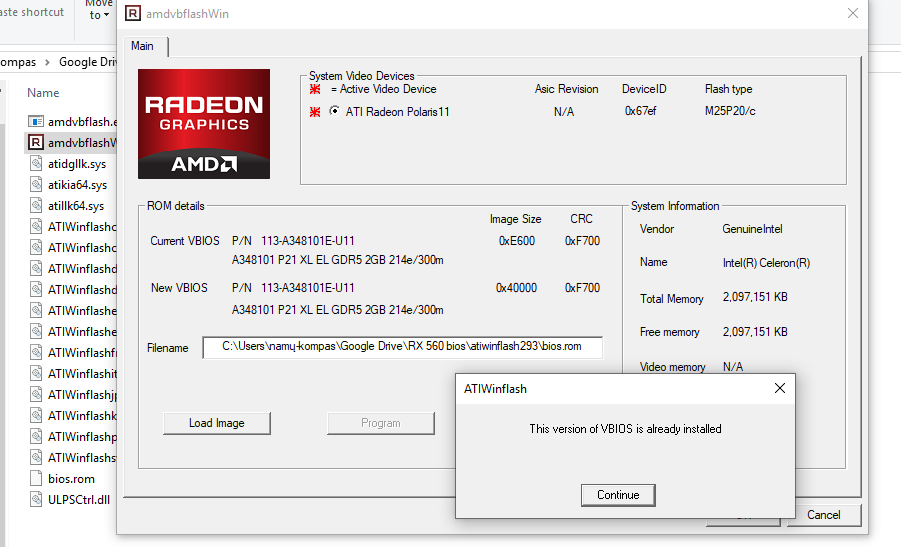Click the Cancel button in amdvbflashWin

tap(823, 515)
